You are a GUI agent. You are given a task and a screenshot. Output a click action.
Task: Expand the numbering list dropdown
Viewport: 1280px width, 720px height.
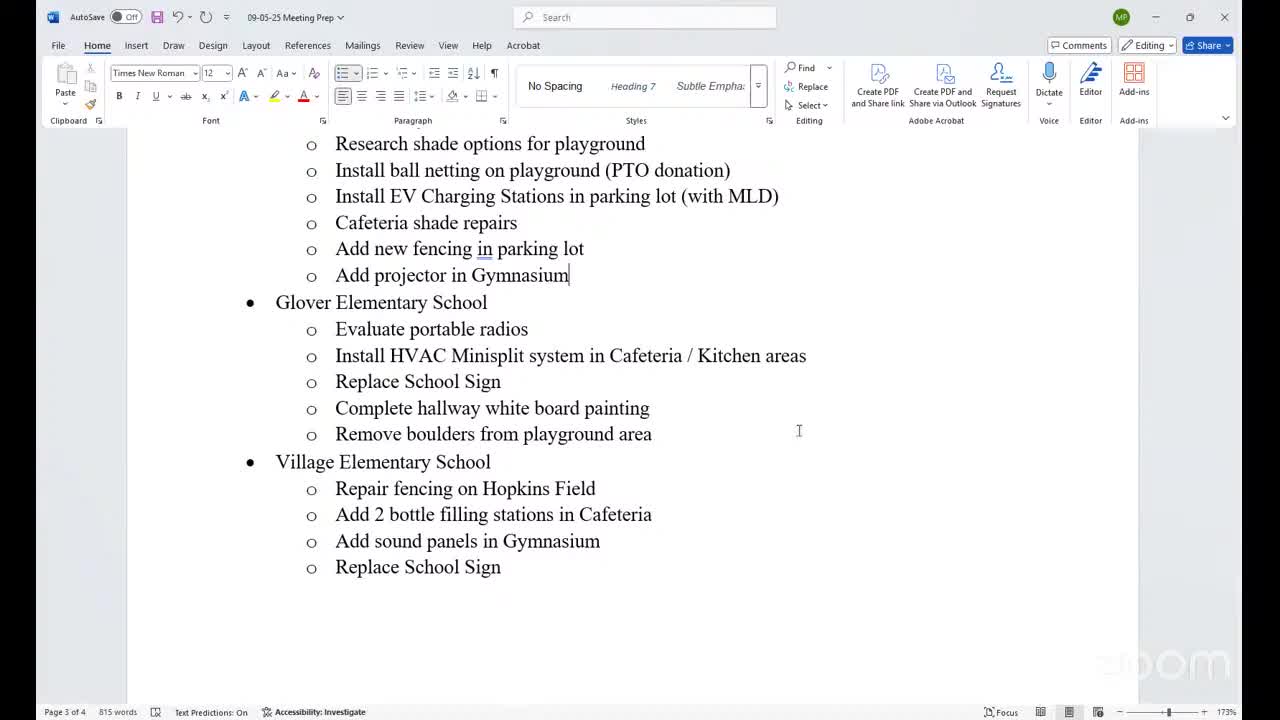pos(384,73)
